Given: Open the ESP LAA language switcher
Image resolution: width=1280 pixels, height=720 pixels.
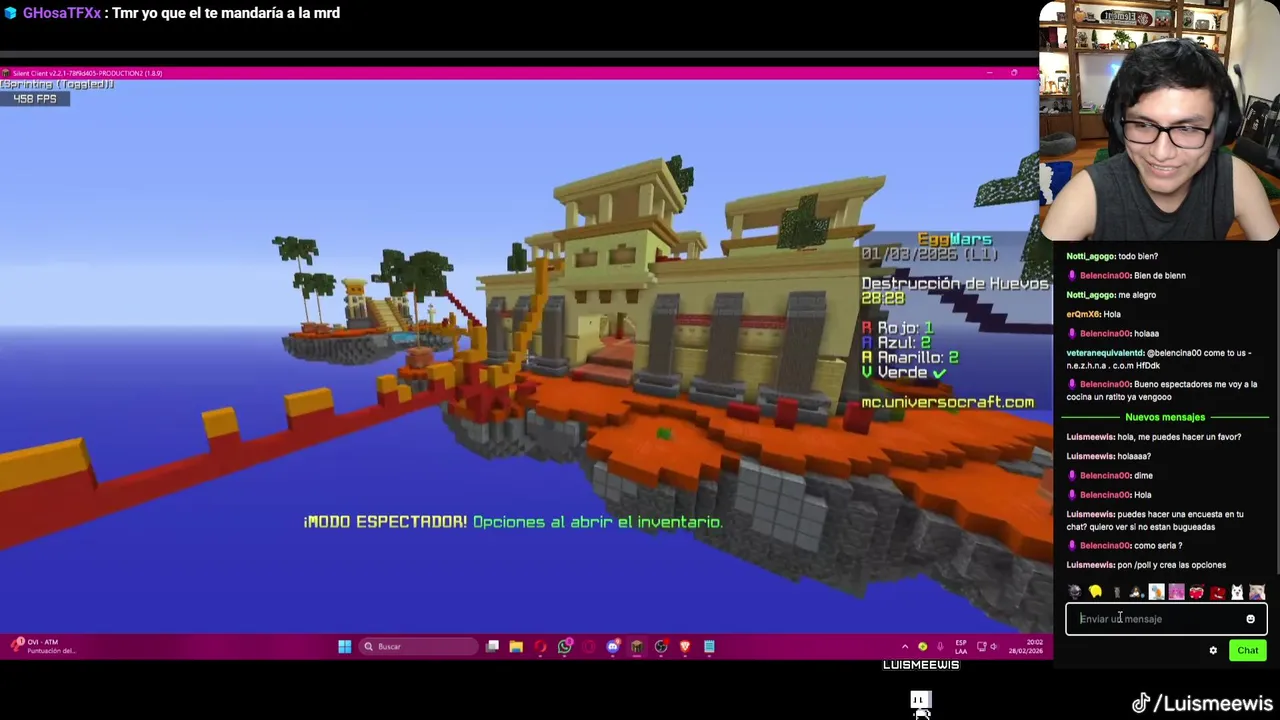Looking at the screenshot, I should [961, 646].
